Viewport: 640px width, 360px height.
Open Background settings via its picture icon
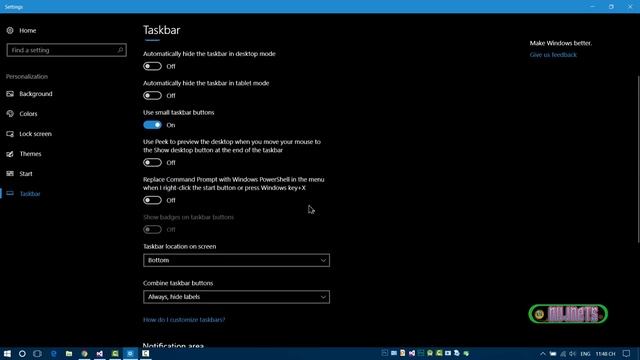(10, 94)
